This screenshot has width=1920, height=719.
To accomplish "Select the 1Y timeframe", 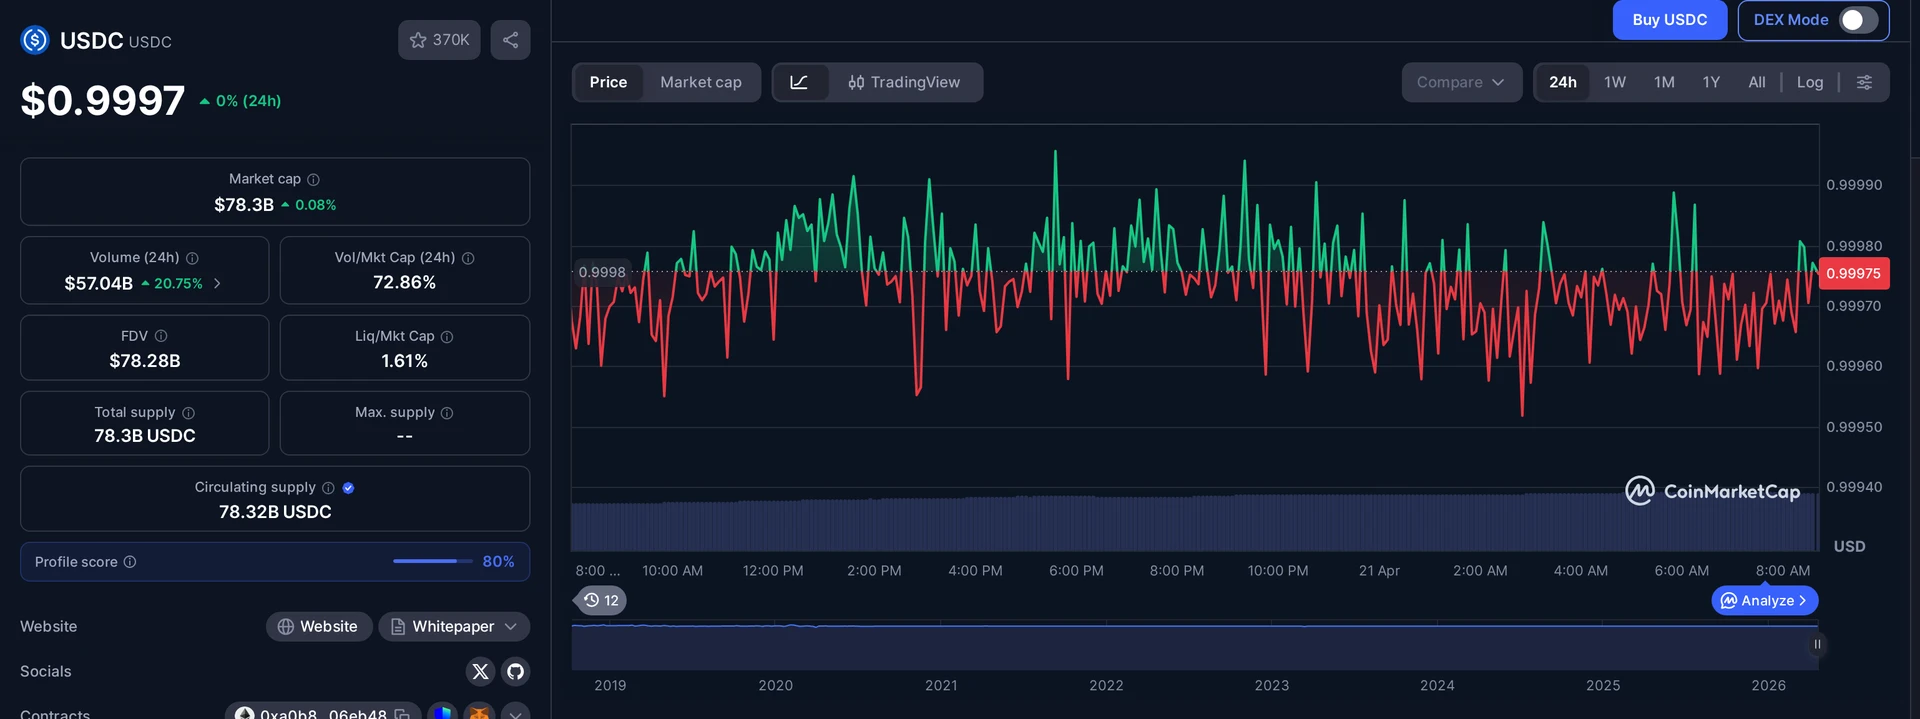I will pyautogui.click(x=1711, y=82).
